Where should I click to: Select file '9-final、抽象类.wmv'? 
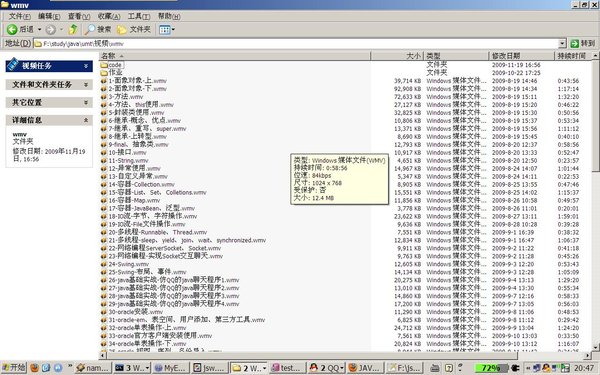(x=138, y=145)
